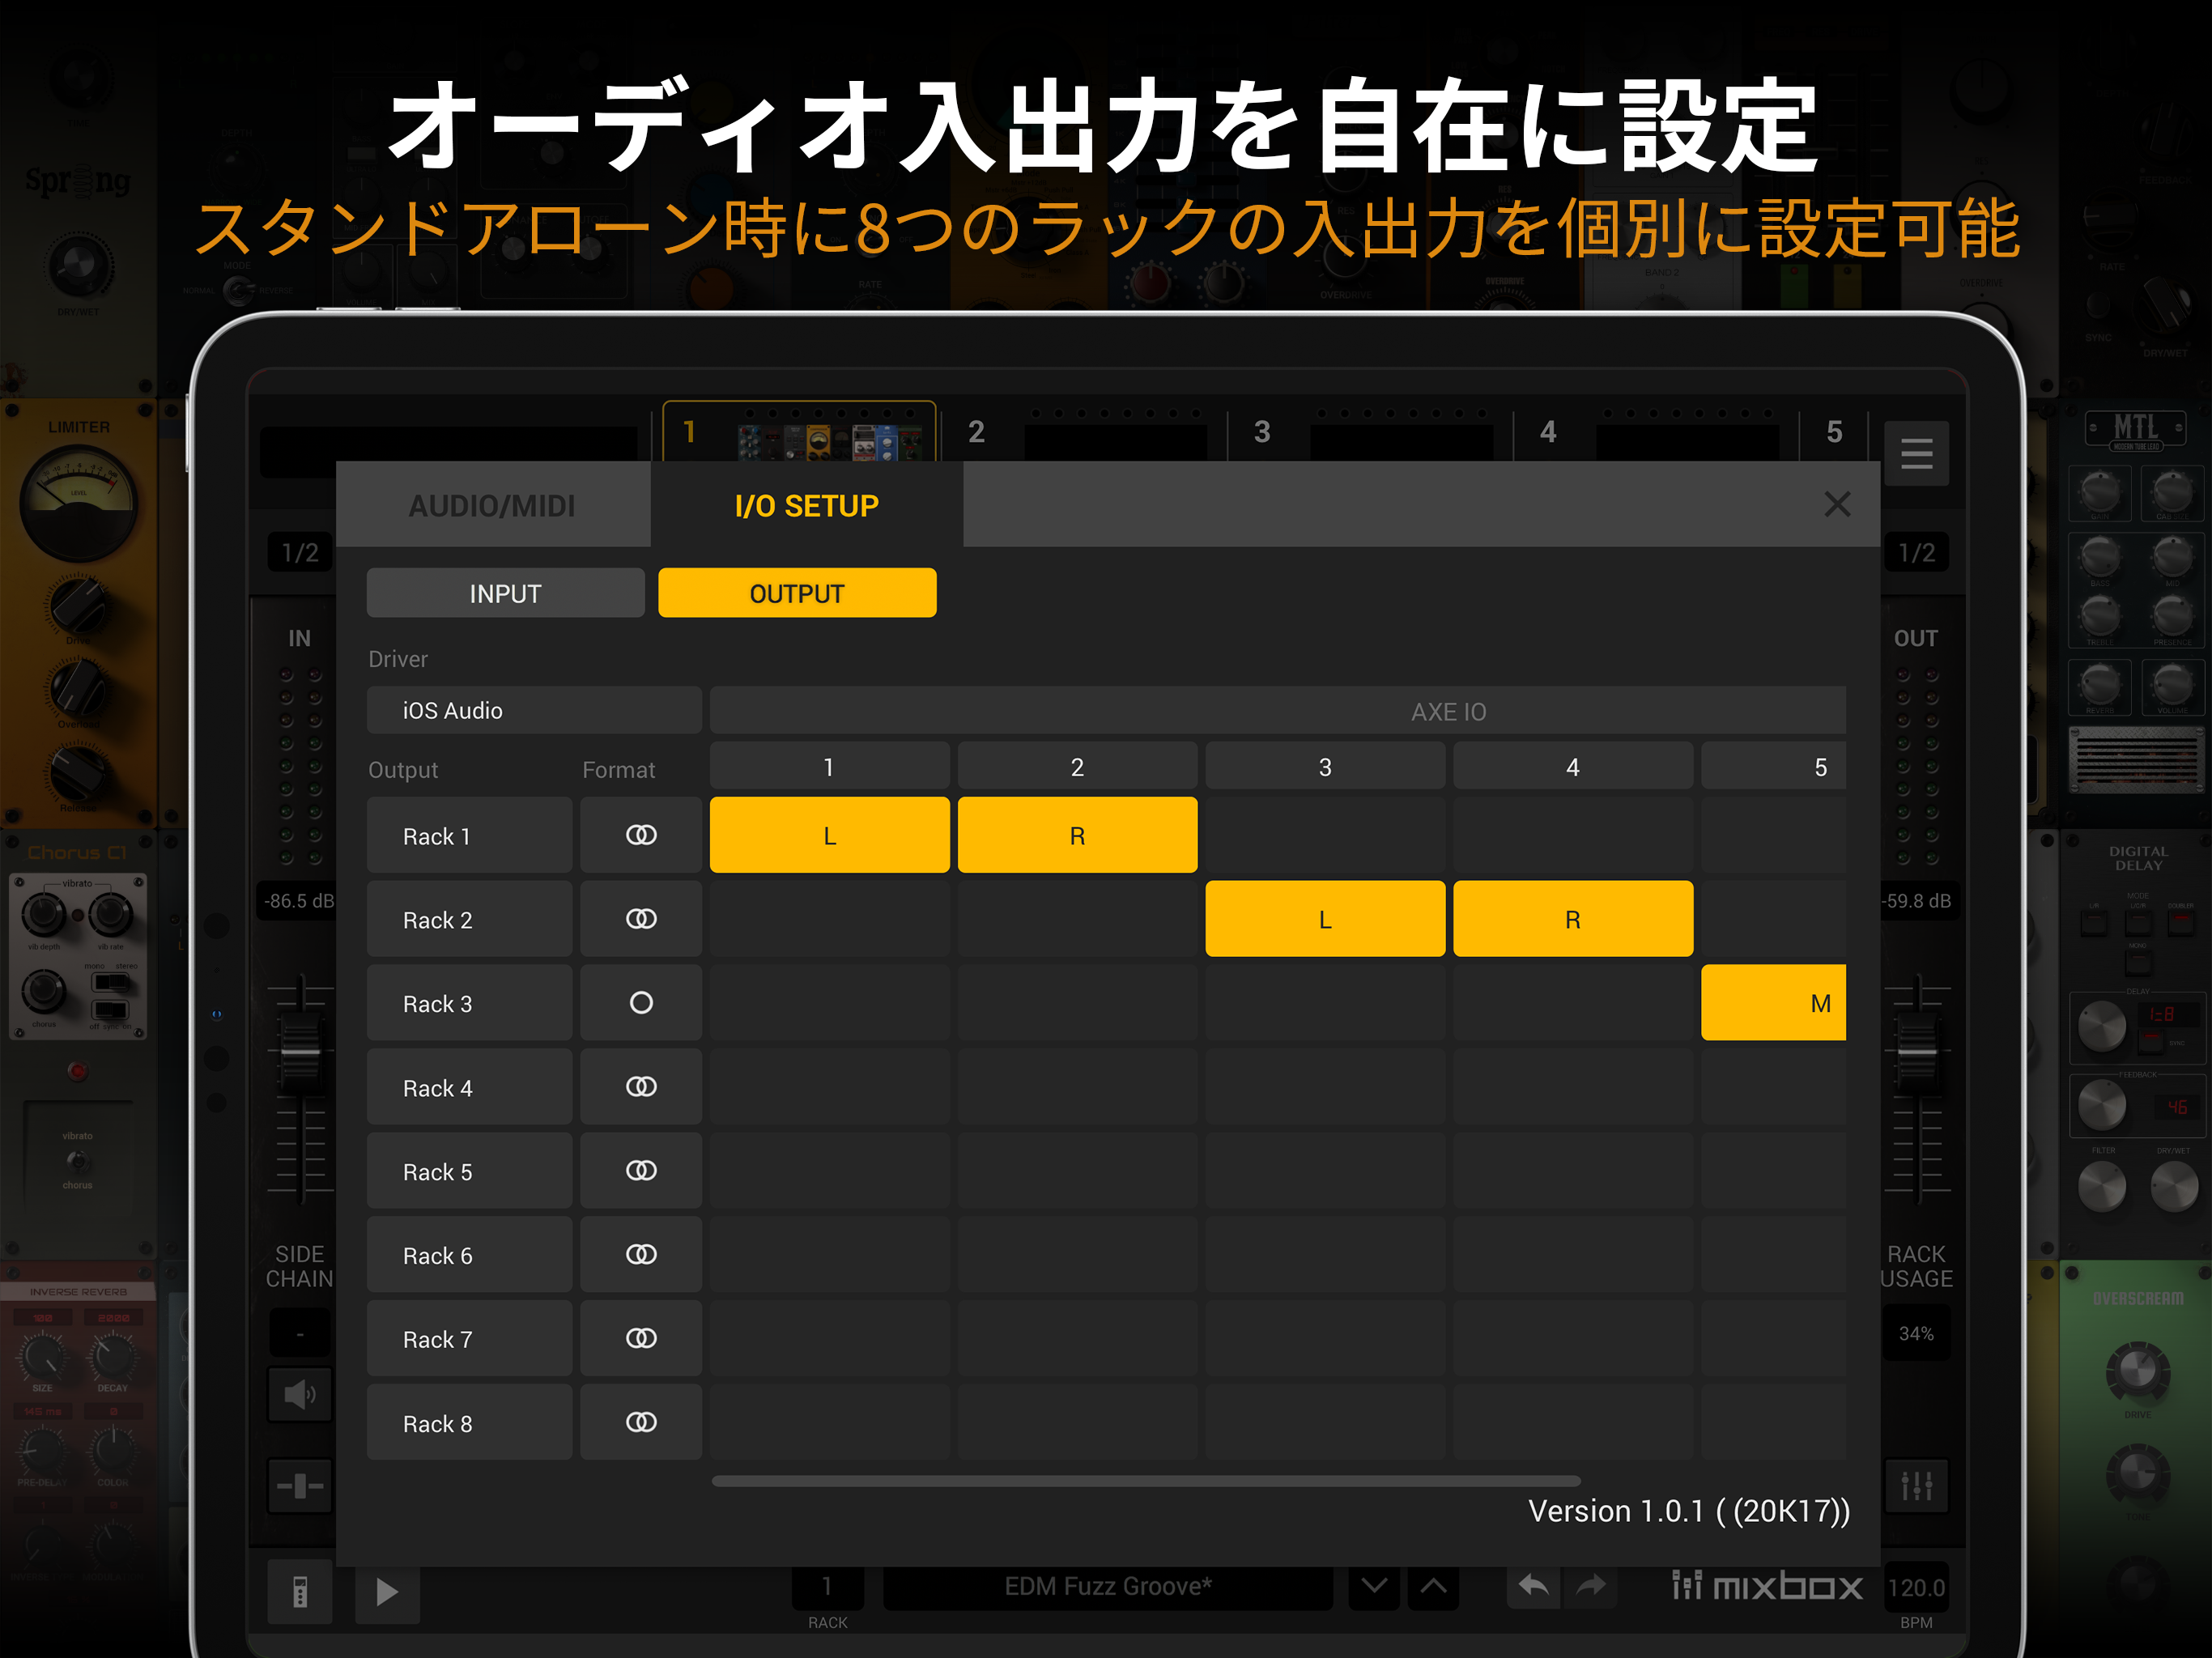Select rack slot 3 at top
The width and height of the screenshot is (2212, 1658).
1371,433
